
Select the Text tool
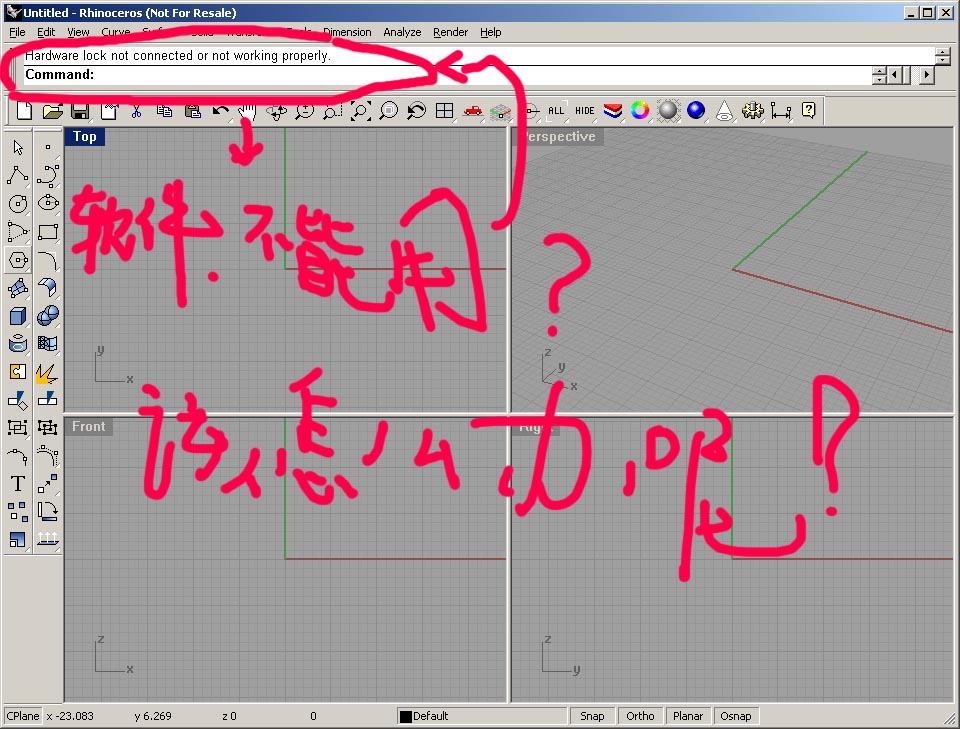point(17,484)
